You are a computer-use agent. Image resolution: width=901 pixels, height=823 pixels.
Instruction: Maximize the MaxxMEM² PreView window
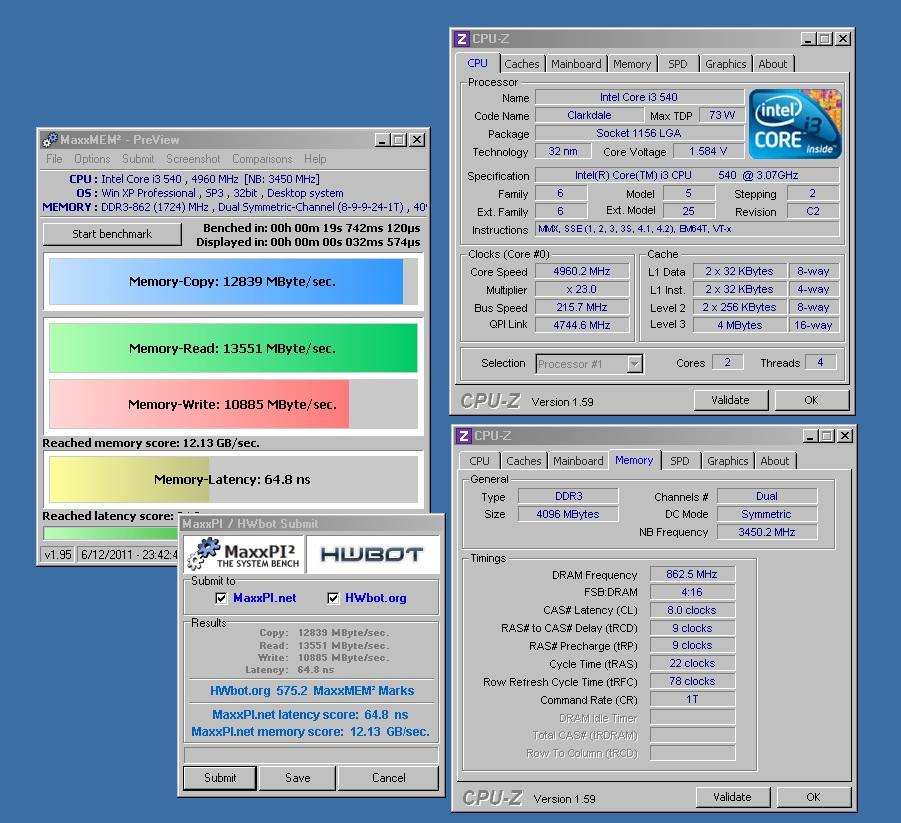pos(399,140)
